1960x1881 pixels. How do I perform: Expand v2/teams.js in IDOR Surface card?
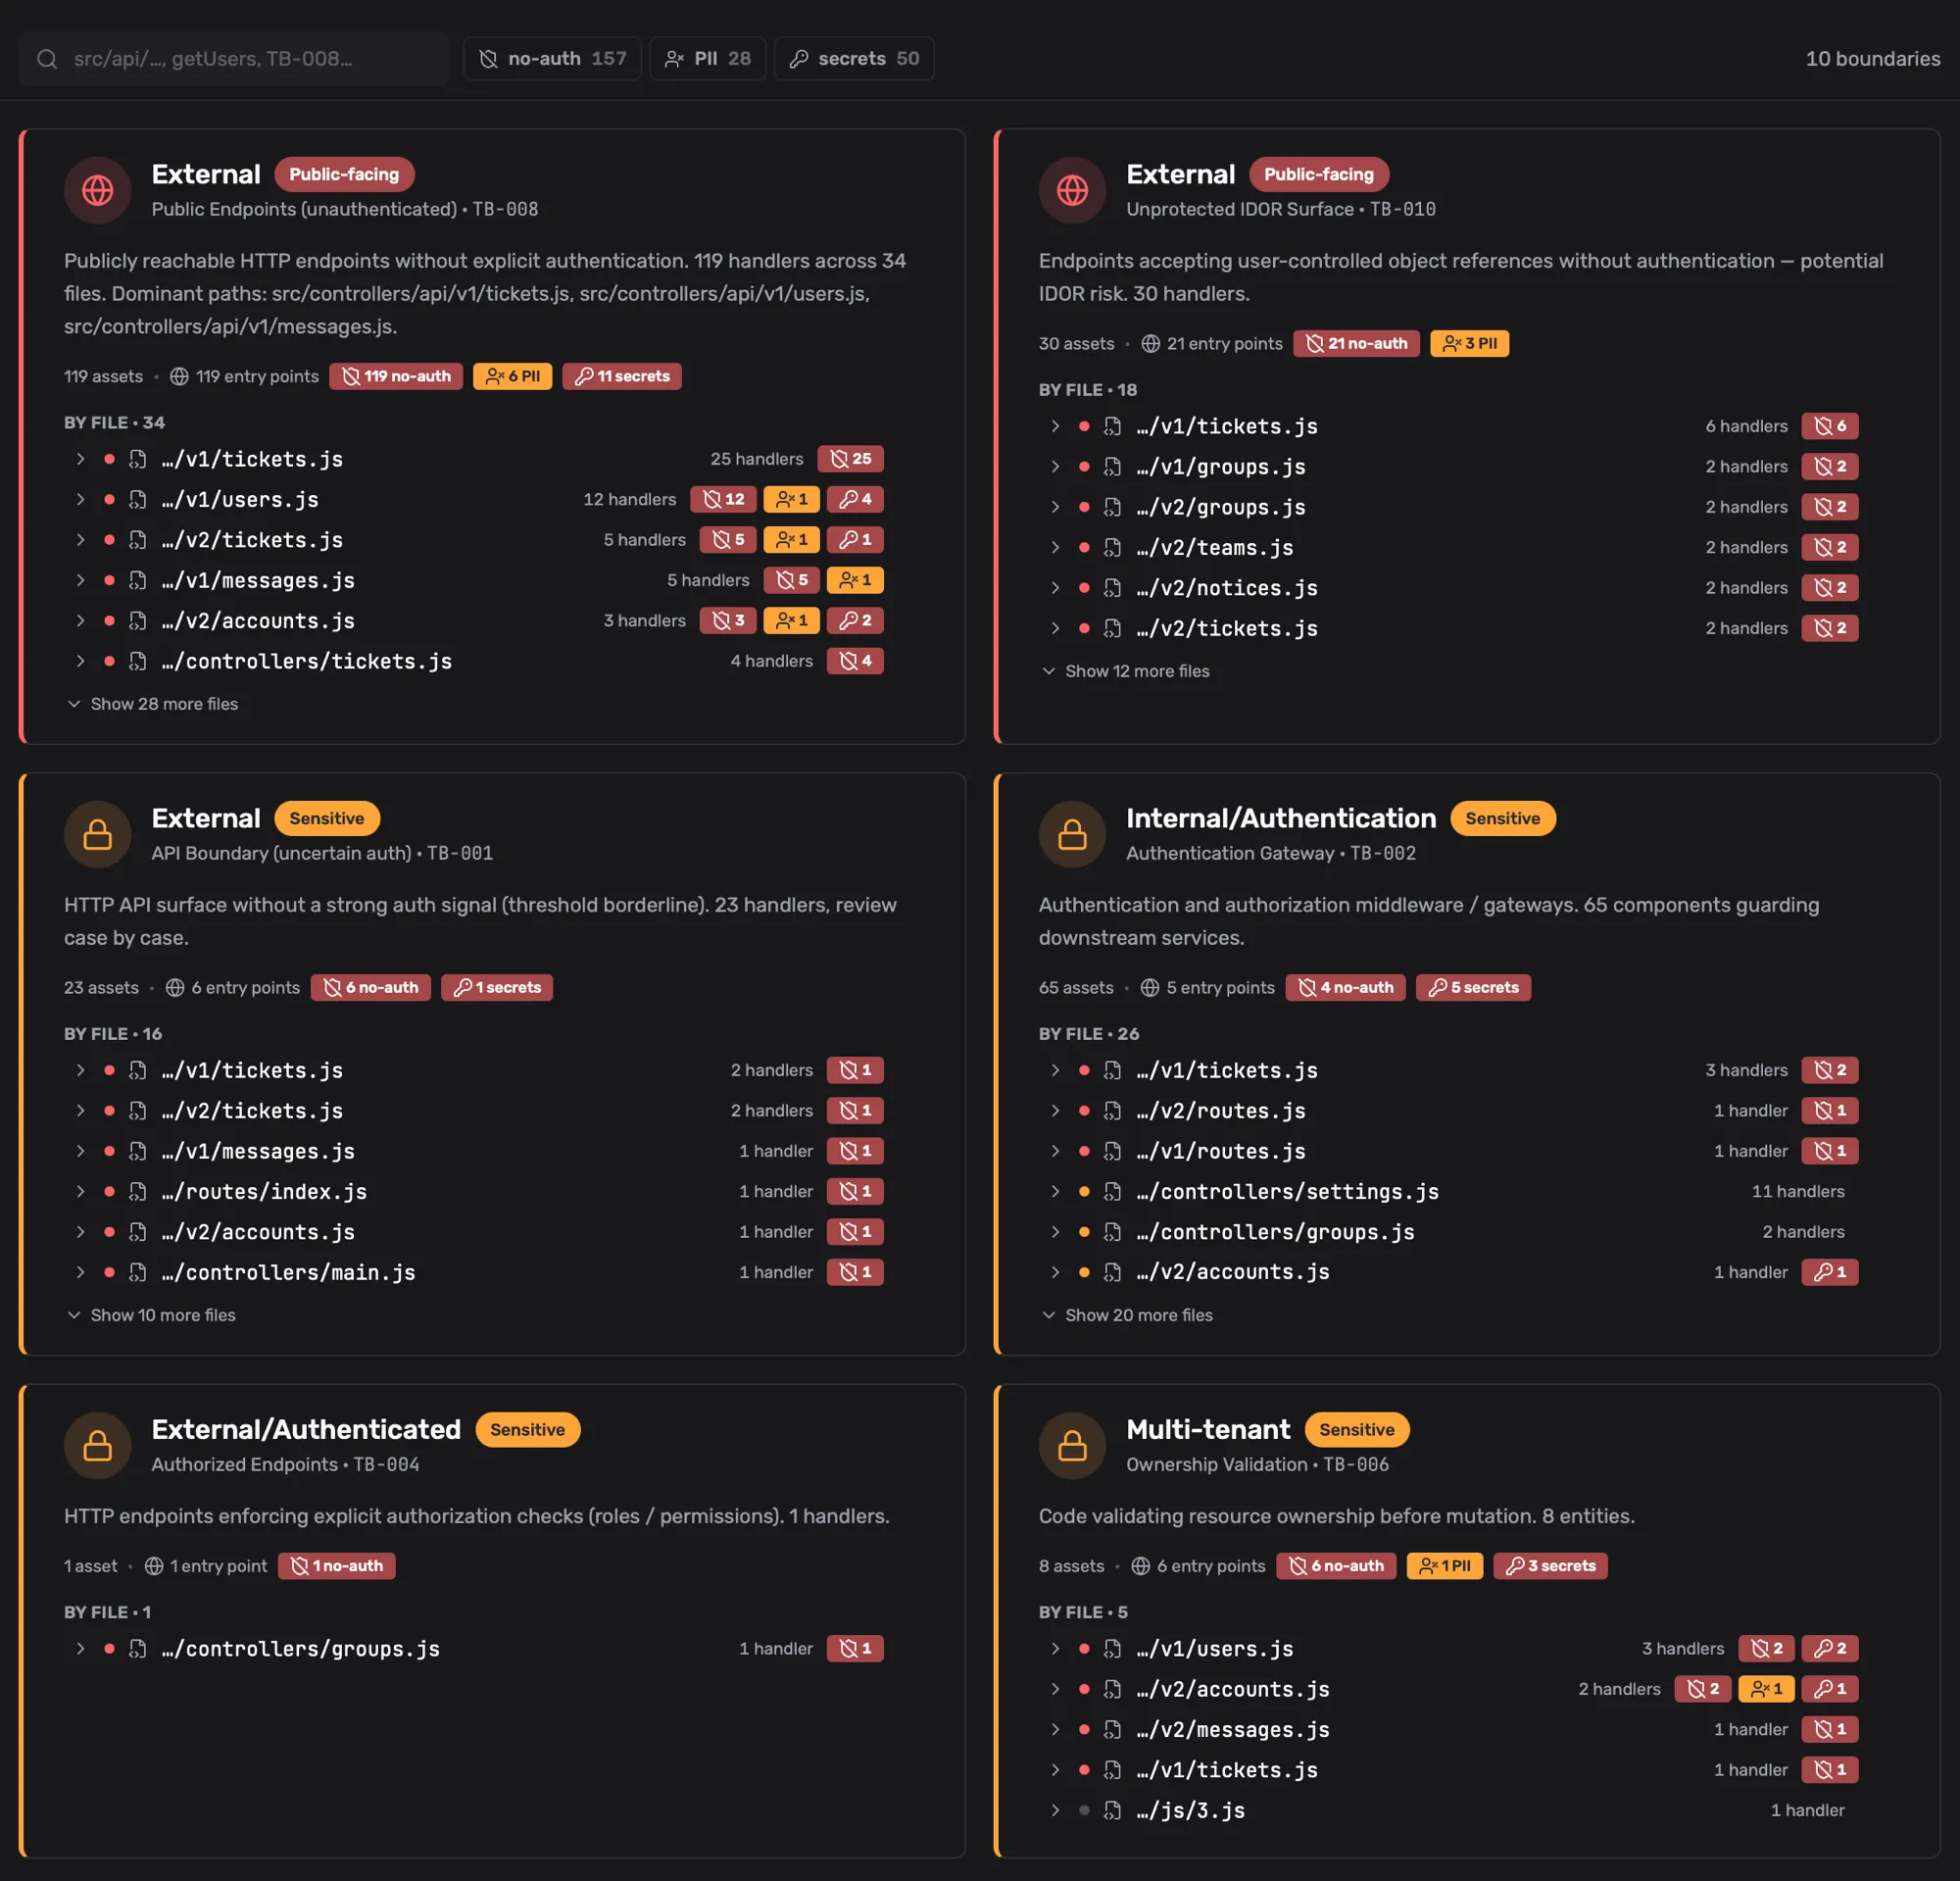tap(1055, 547)
